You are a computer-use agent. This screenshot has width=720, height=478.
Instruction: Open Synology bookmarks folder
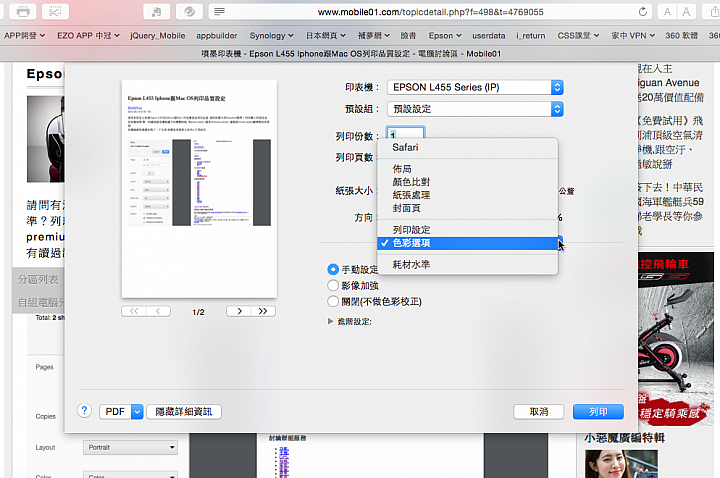[271, 35]
